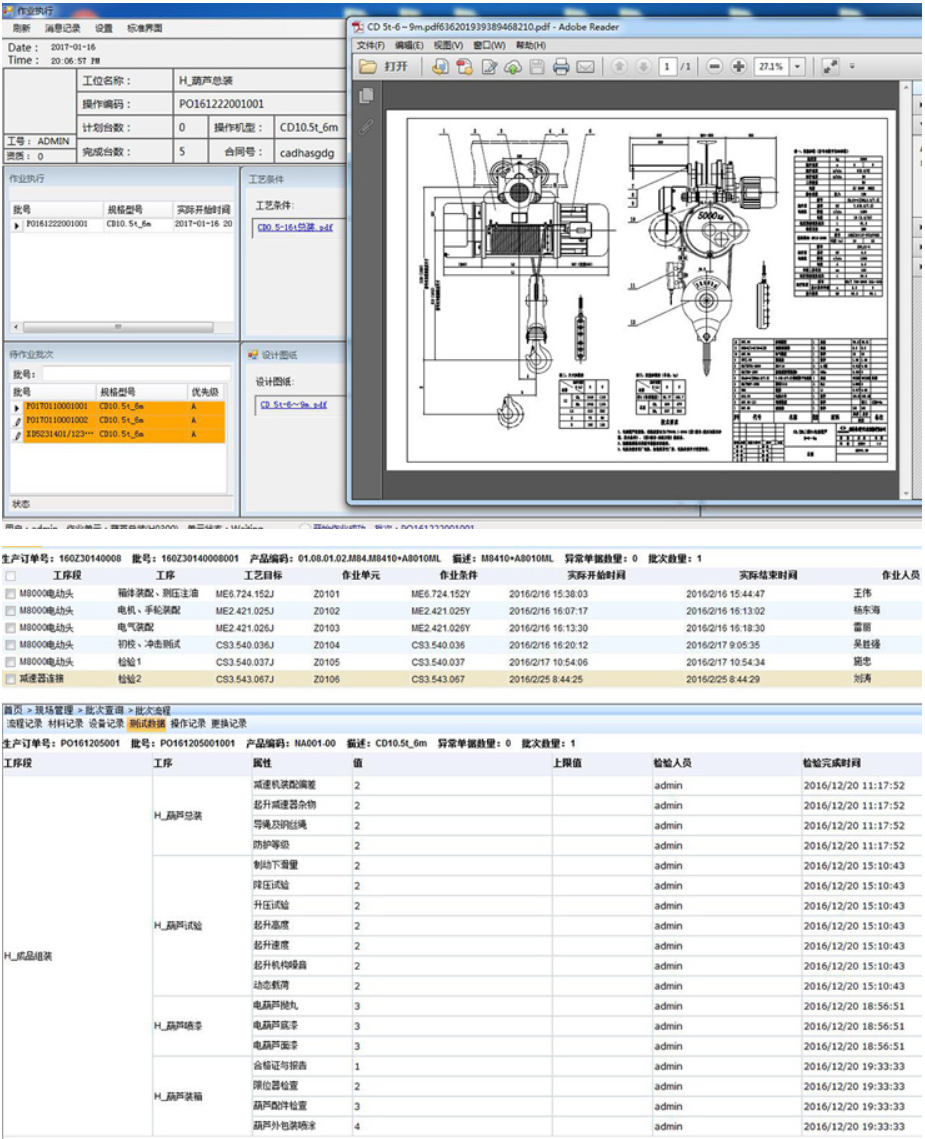Viewport: 925px width, 1139px height.
Task: Open the page thumbnails panel icon
Action: pos(366,96)
